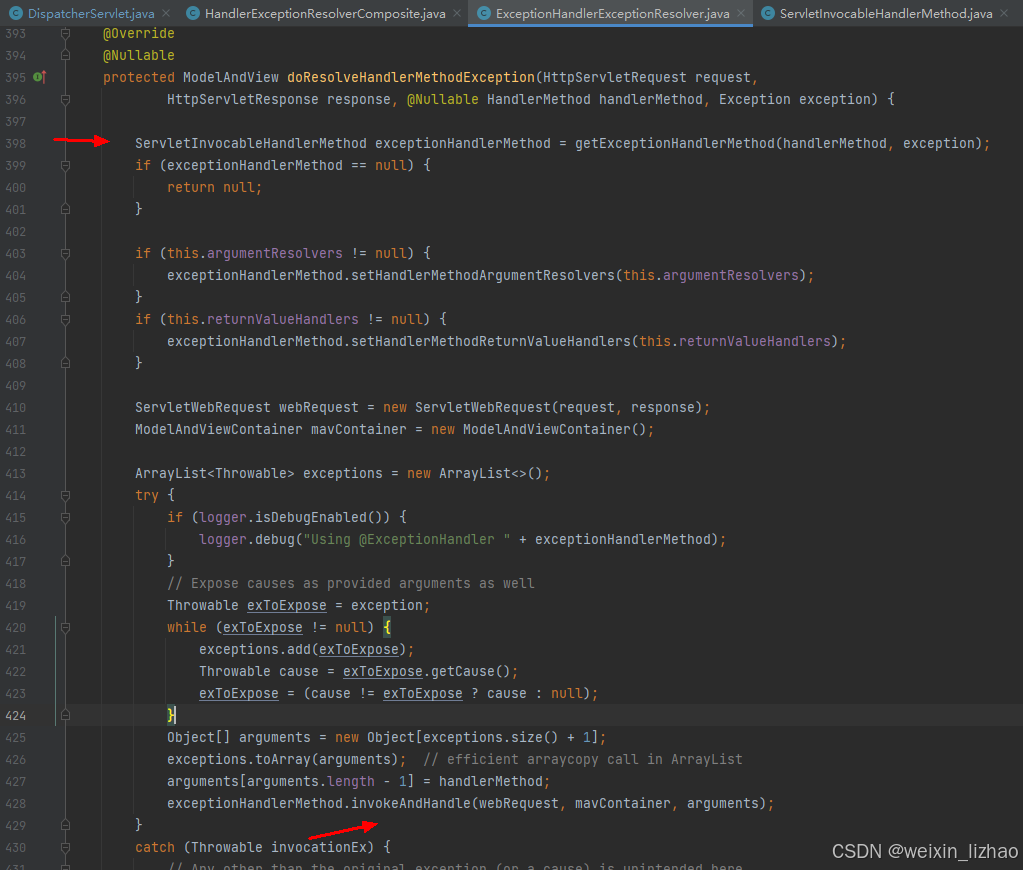Click class icon on HandlerExceptionResolverComposite.java tab
Image resolution: width=1023 pixels, height=870 pixels.
(x=192, y=13)
